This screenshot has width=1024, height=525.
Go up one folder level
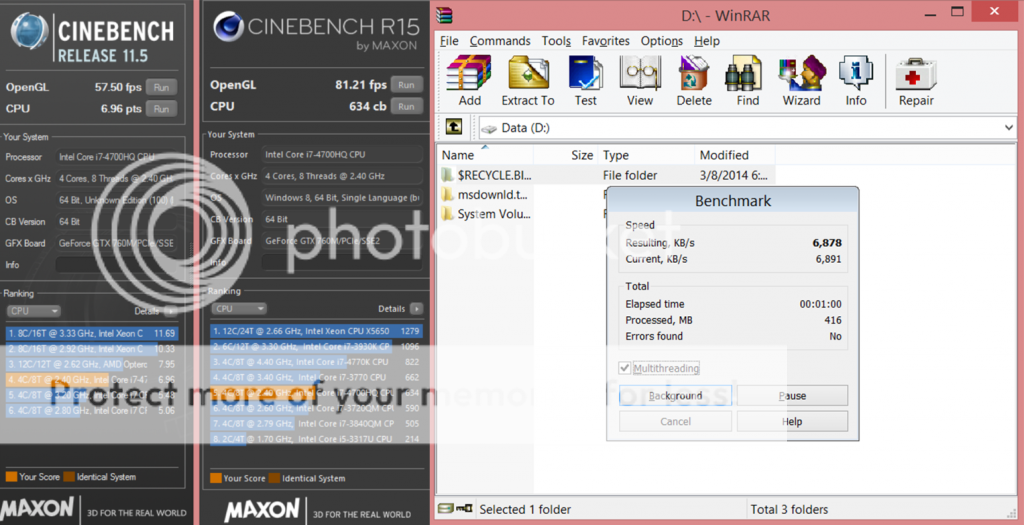tap(453, 127)
